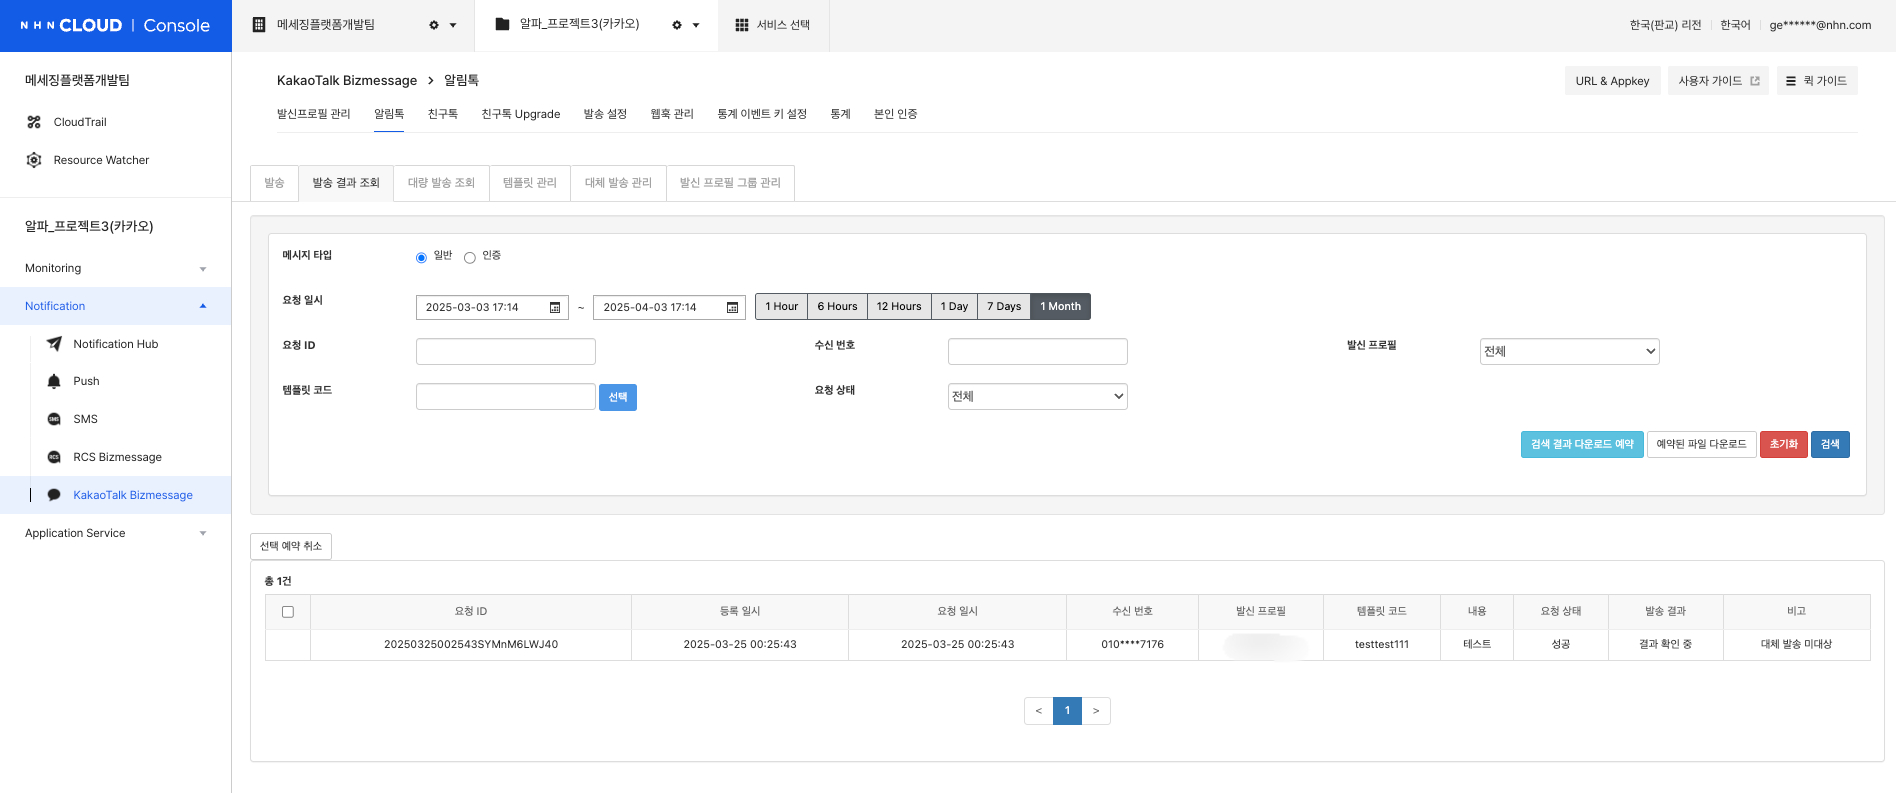
Task: Open the 발신프로필 관리 menu
Action: [313, 114]
